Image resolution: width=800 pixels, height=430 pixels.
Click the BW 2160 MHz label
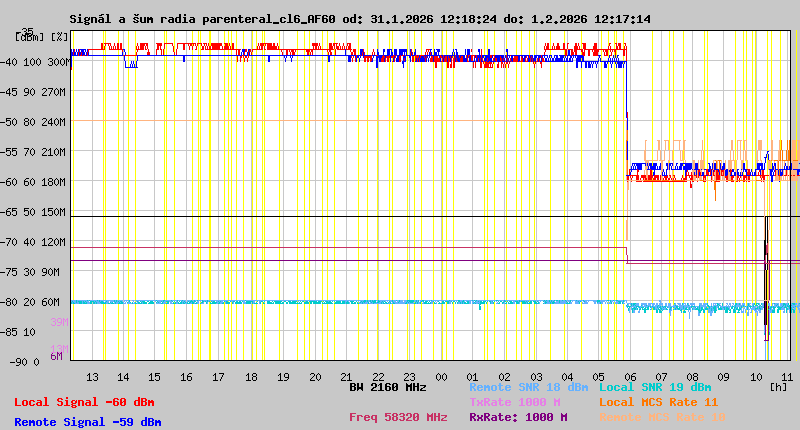[388, 387]
